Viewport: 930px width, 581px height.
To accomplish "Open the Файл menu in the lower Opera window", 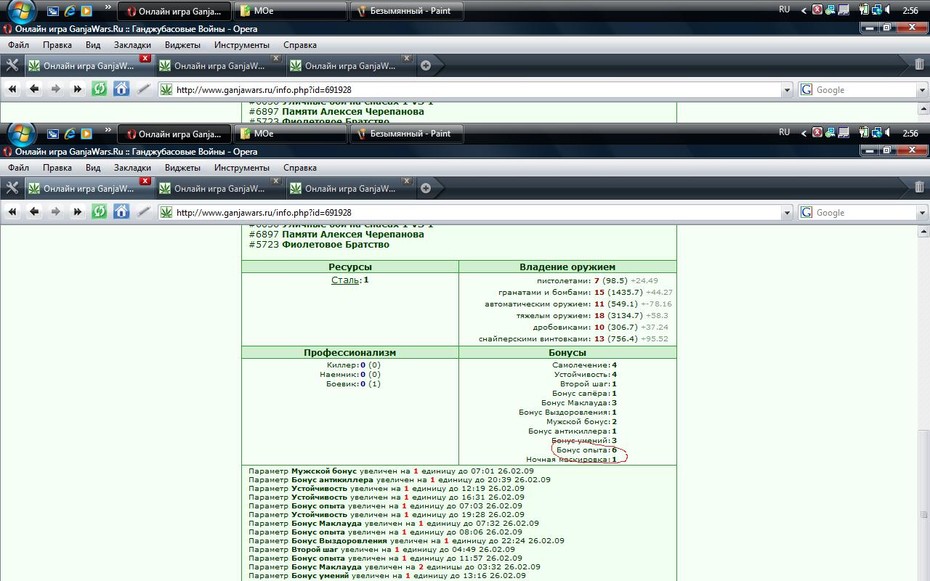I will [x=18, y=168].
